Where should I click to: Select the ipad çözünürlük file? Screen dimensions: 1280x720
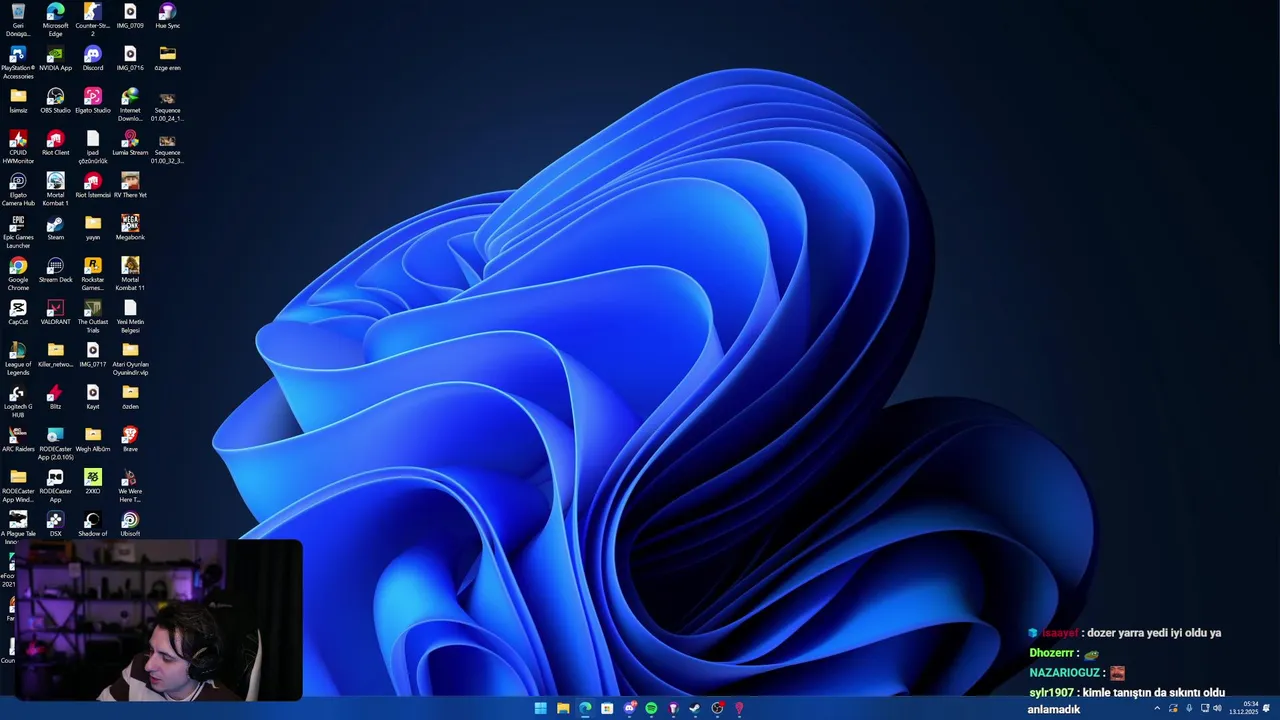click(92, 147)
